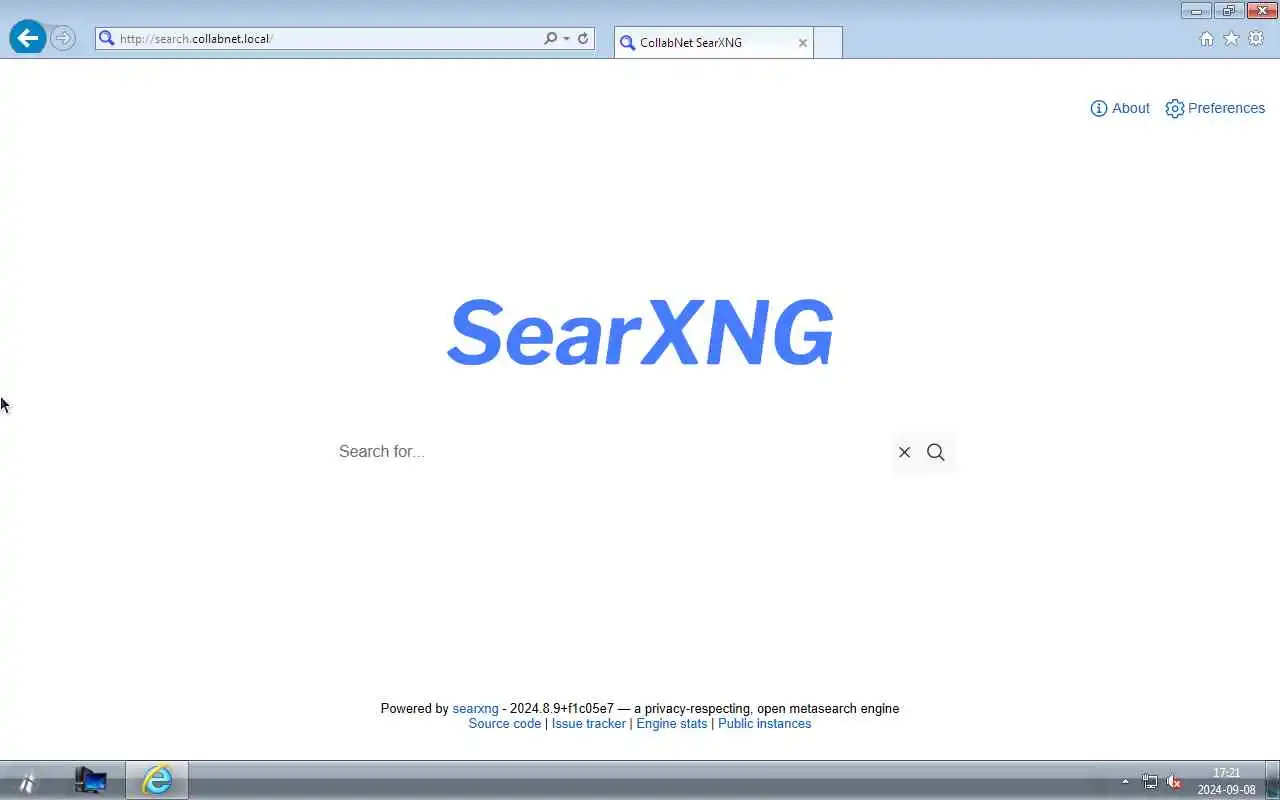The image size is (1280, 800).
Task: Click the address bar search magnifier icon
Action: 550,38
